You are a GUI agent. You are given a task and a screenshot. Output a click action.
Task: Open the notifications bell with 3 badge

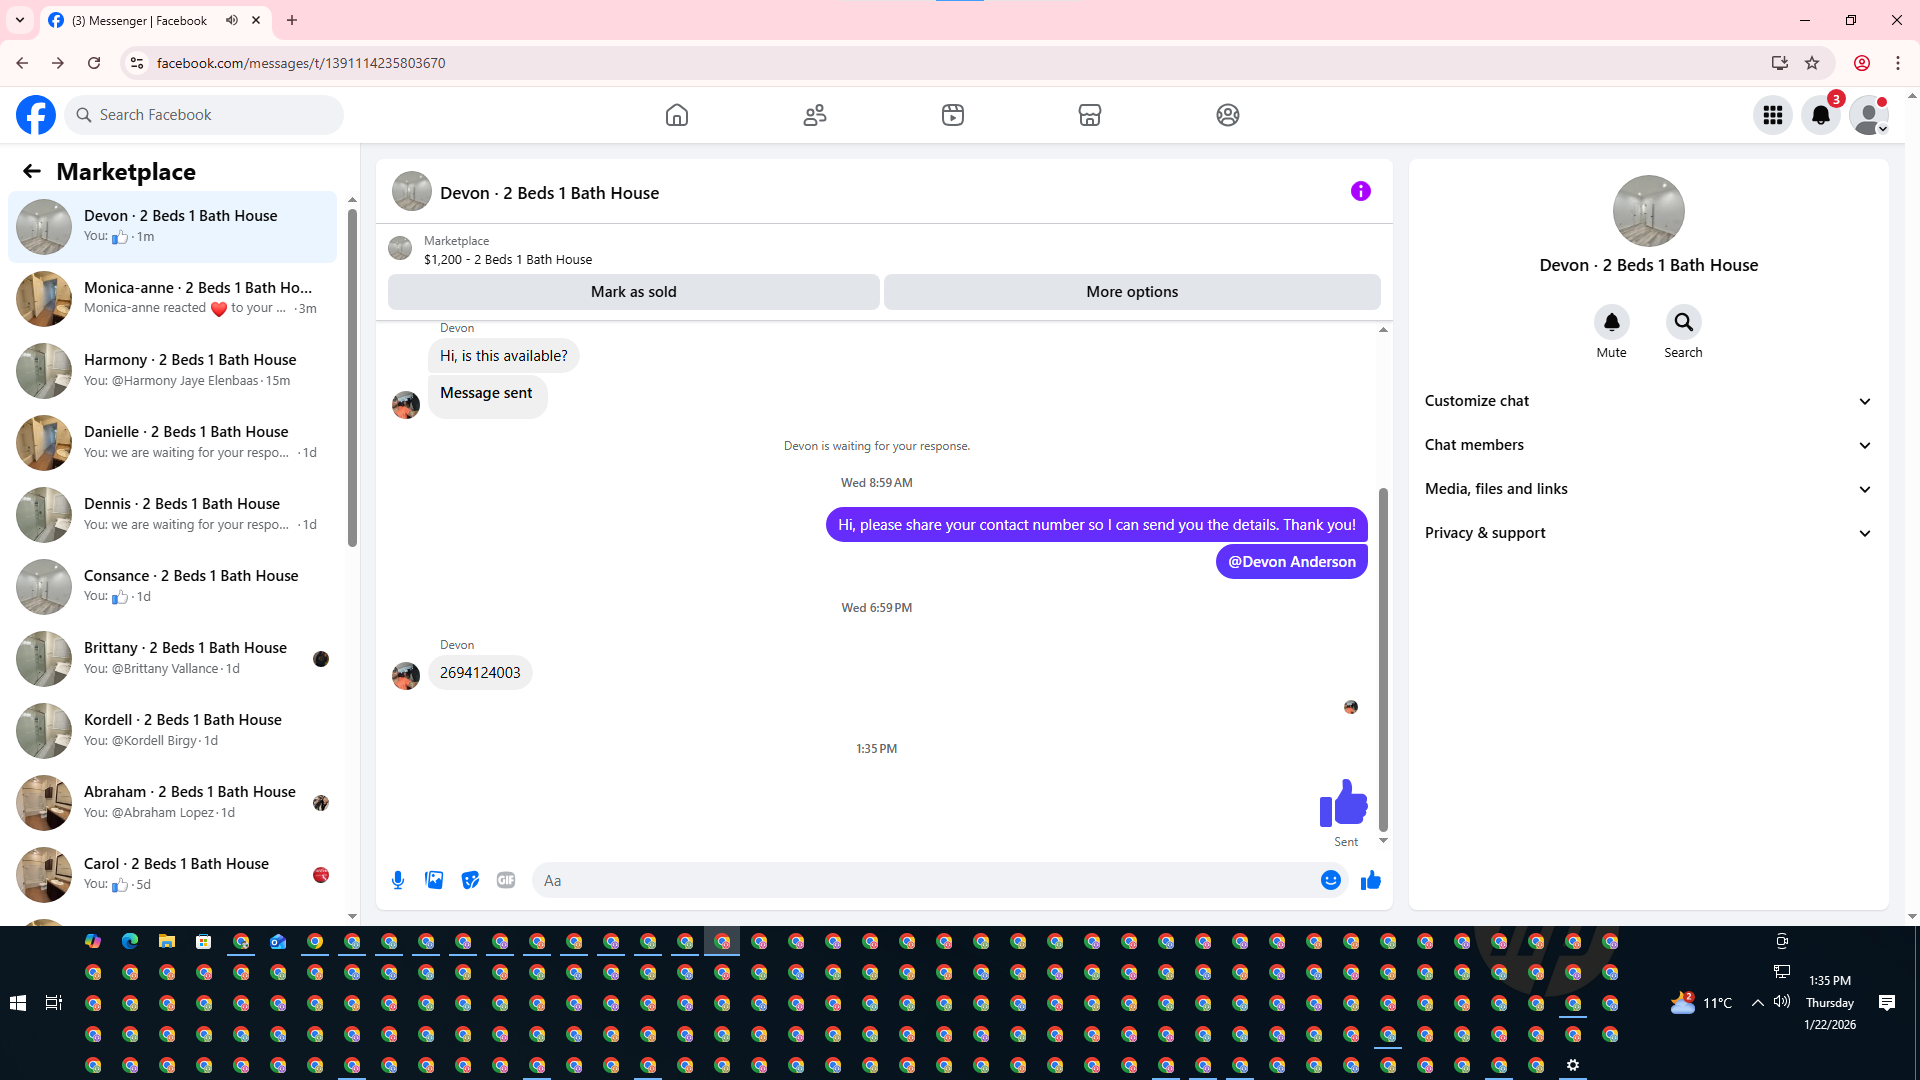(x=1821, y=115)
